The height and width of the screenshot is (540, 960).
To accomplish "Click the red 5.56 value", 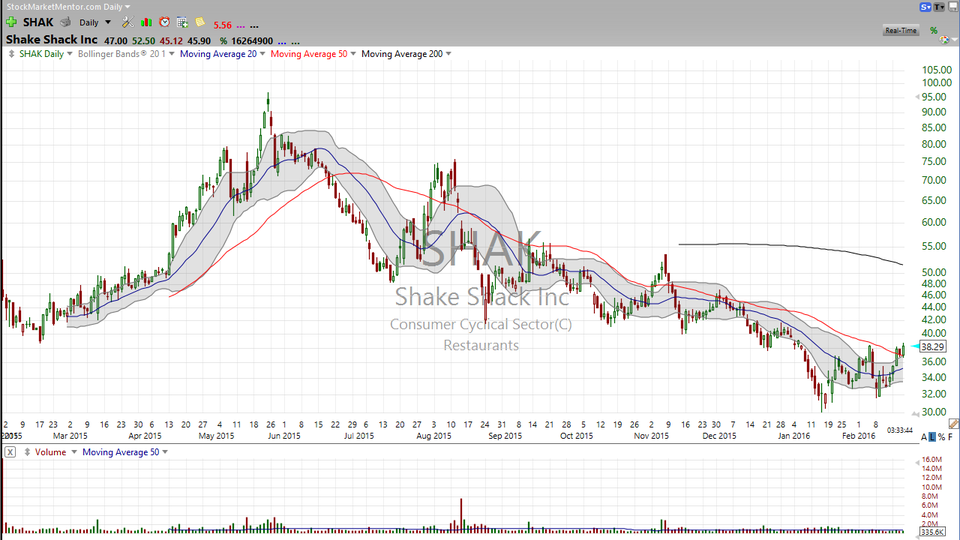I will tap(222, 25).
